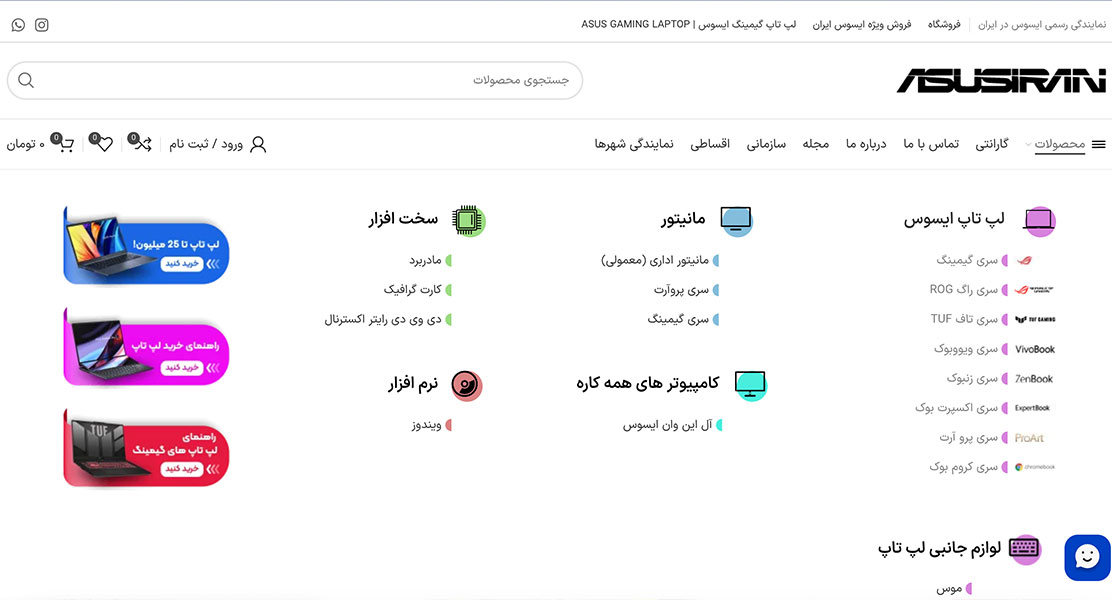
Task: Focus the جستجوی محصولات search field
Action: click(295, 80)
